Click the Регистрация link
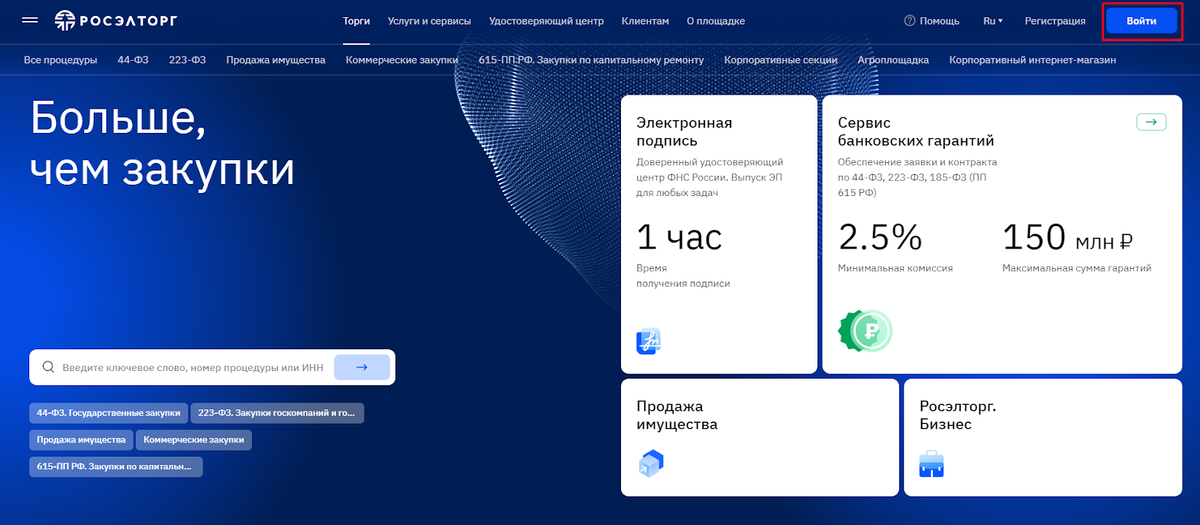The image size is (1200, 525). [x=1055, y=20]
